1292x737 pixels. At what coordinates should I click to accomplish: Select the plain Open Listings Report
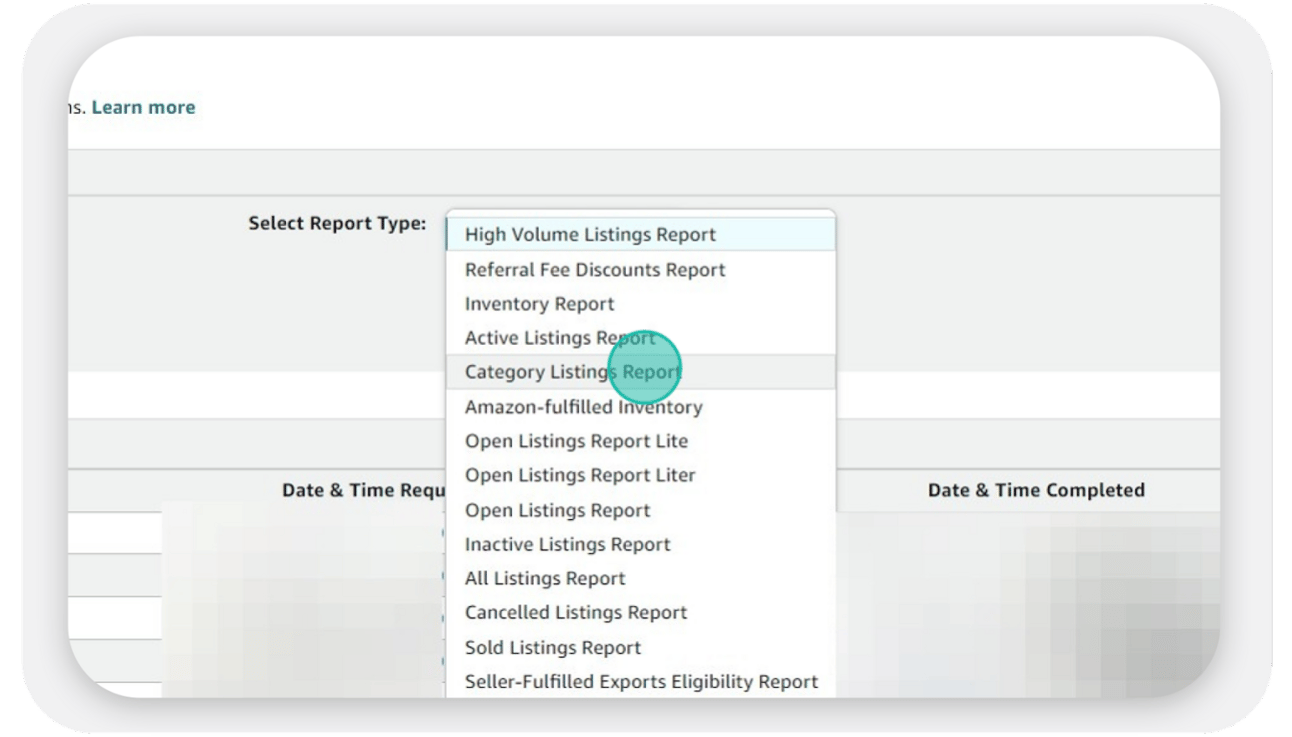click(640, 510)
